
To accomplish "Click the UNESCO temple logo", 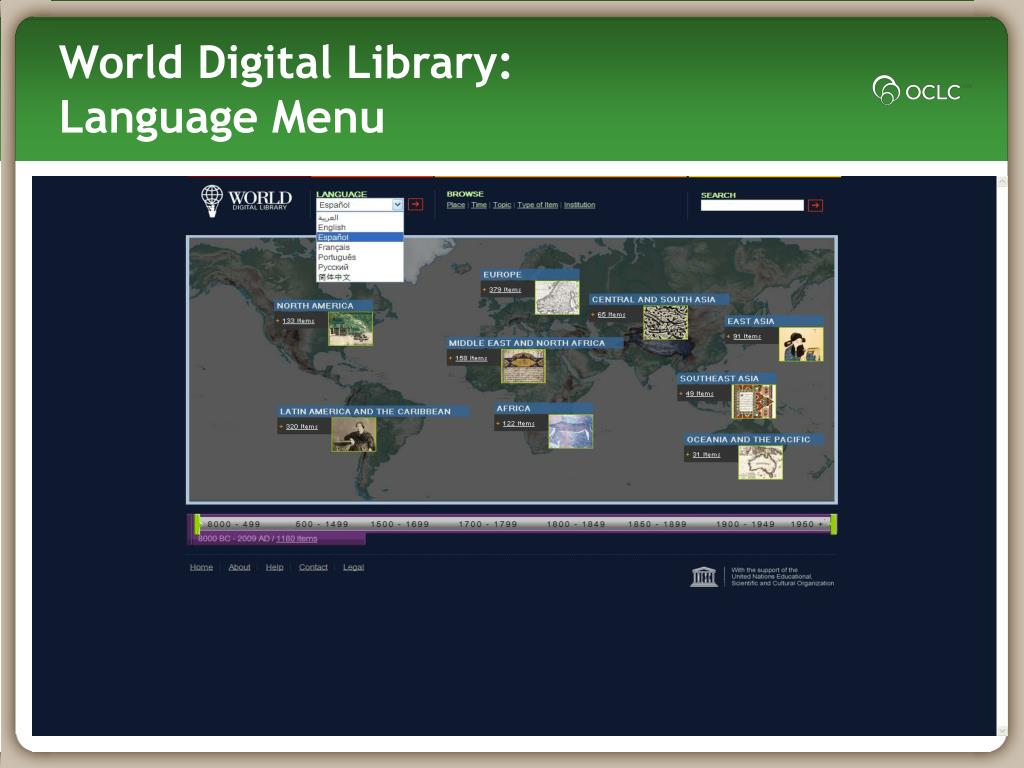I will [703, 577].
